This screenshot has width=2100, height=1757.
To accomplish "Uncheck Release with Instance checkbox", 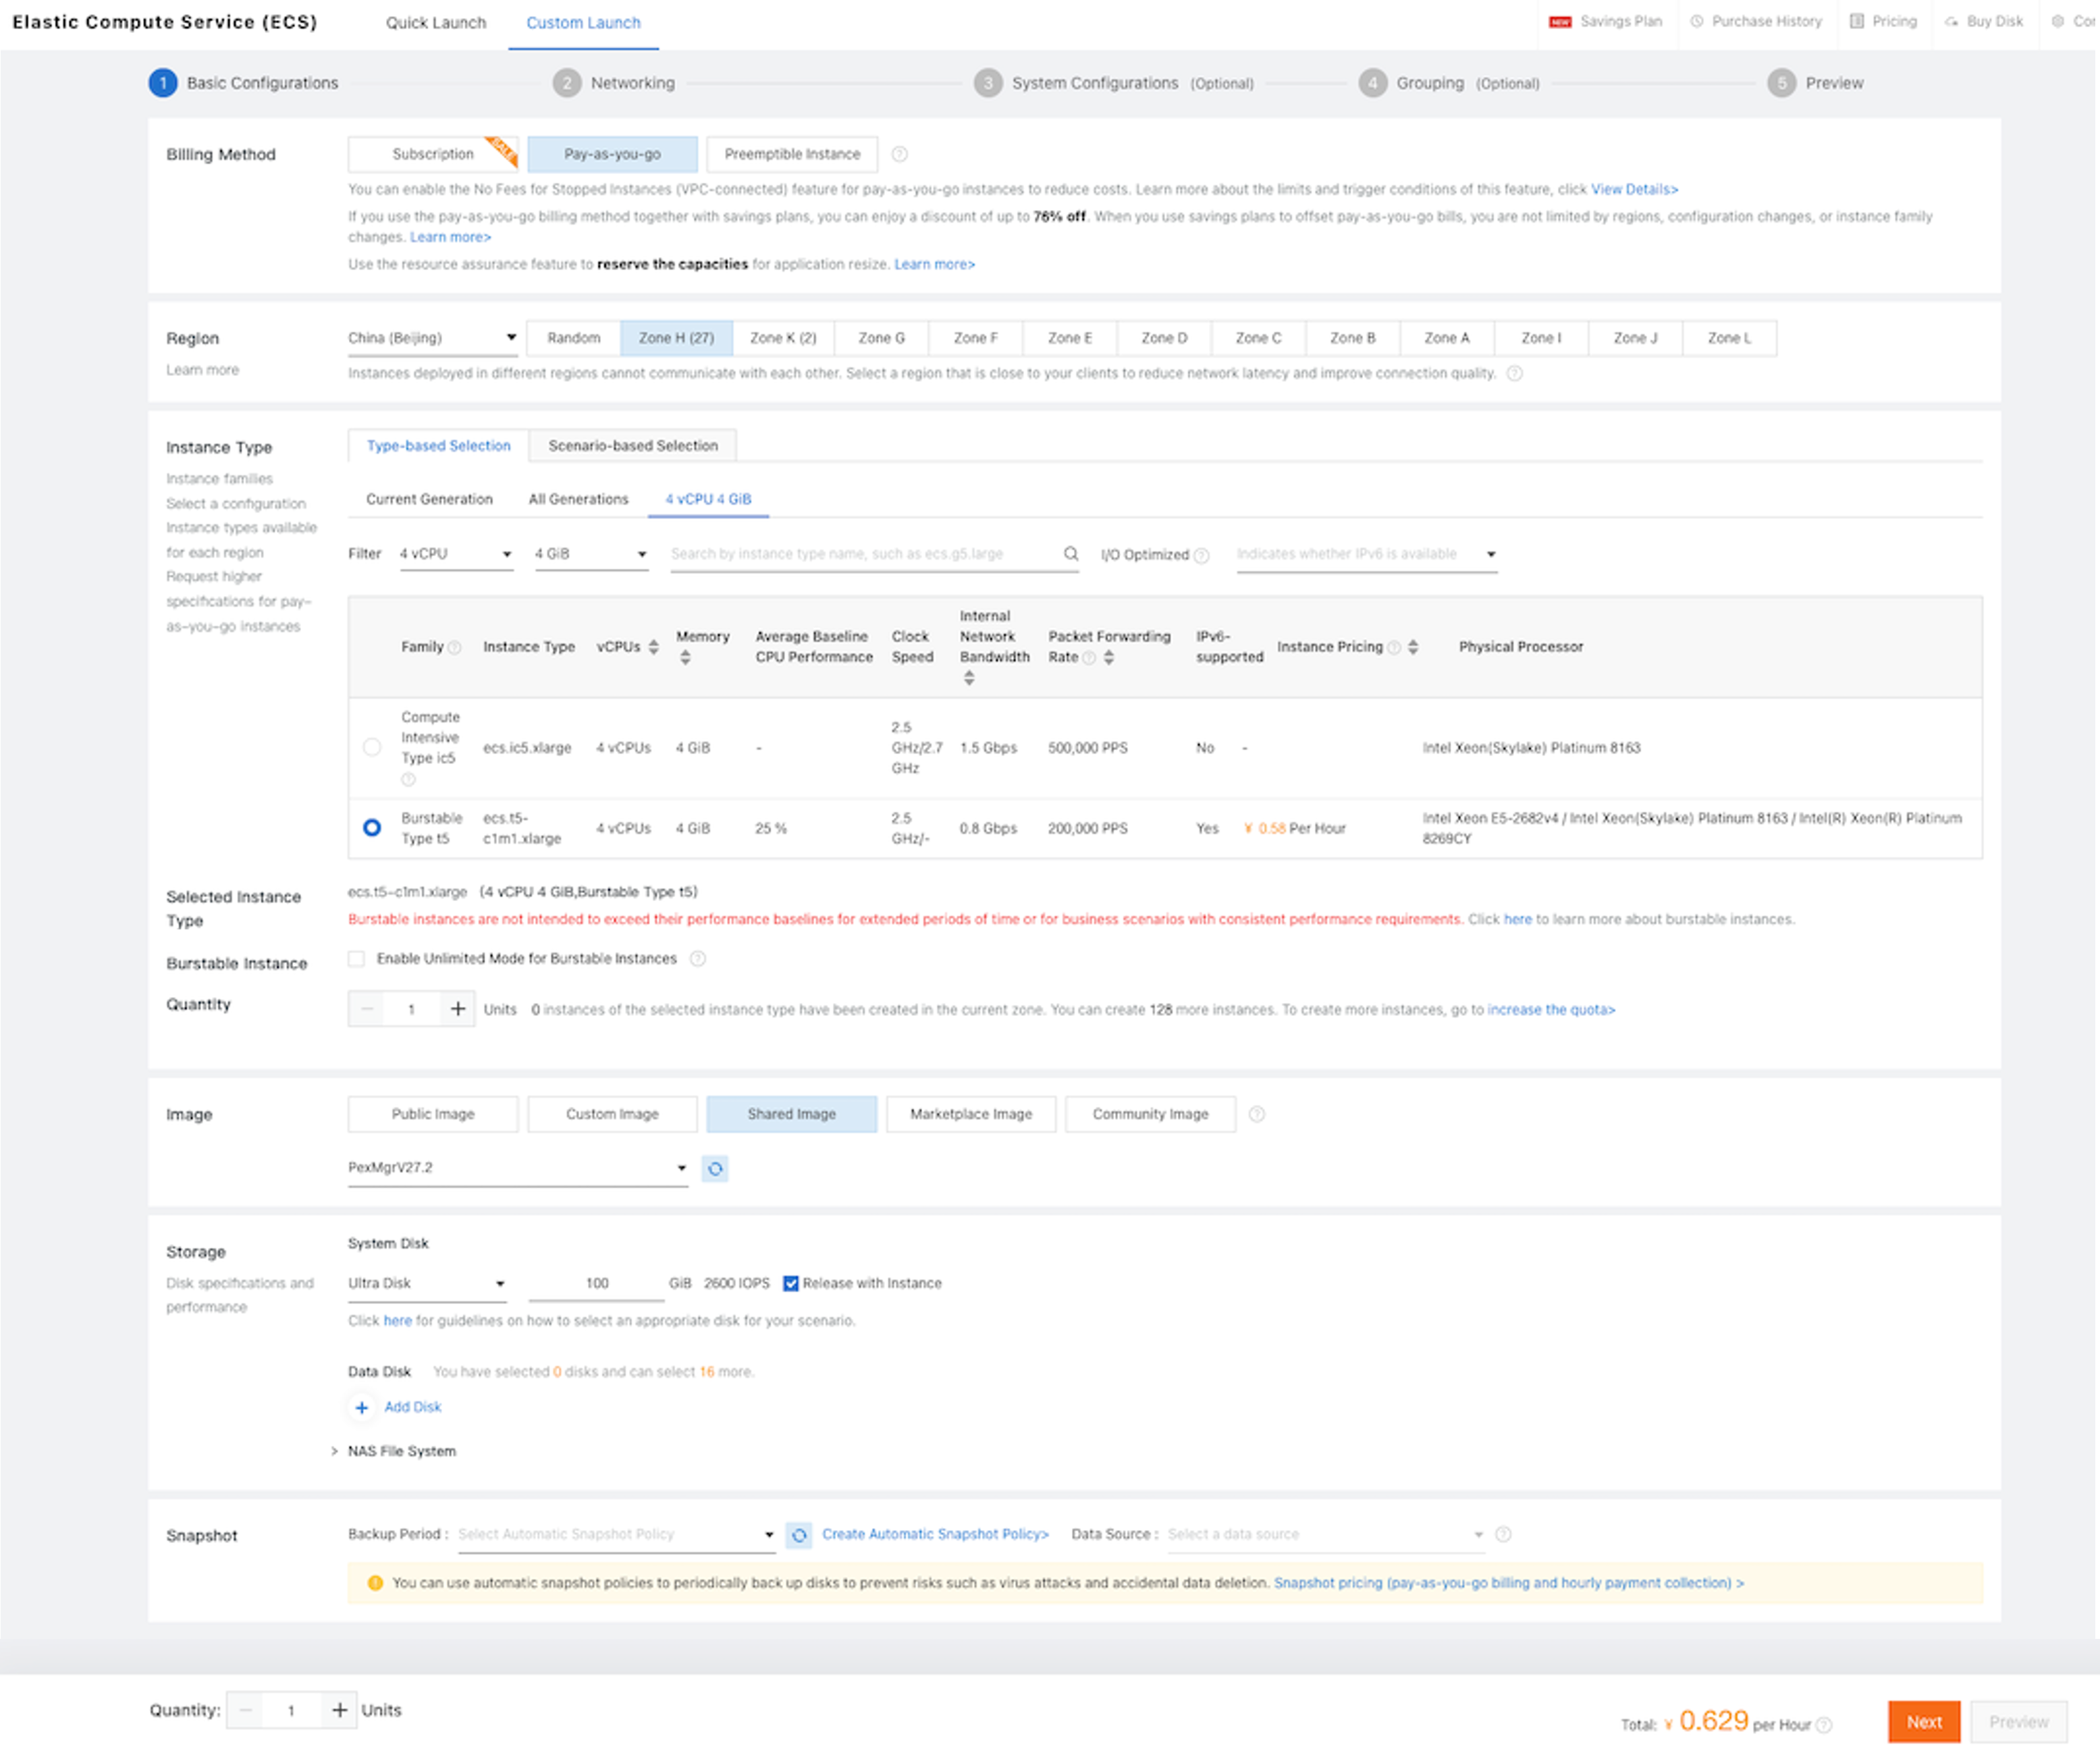I will coord(791,1284).
